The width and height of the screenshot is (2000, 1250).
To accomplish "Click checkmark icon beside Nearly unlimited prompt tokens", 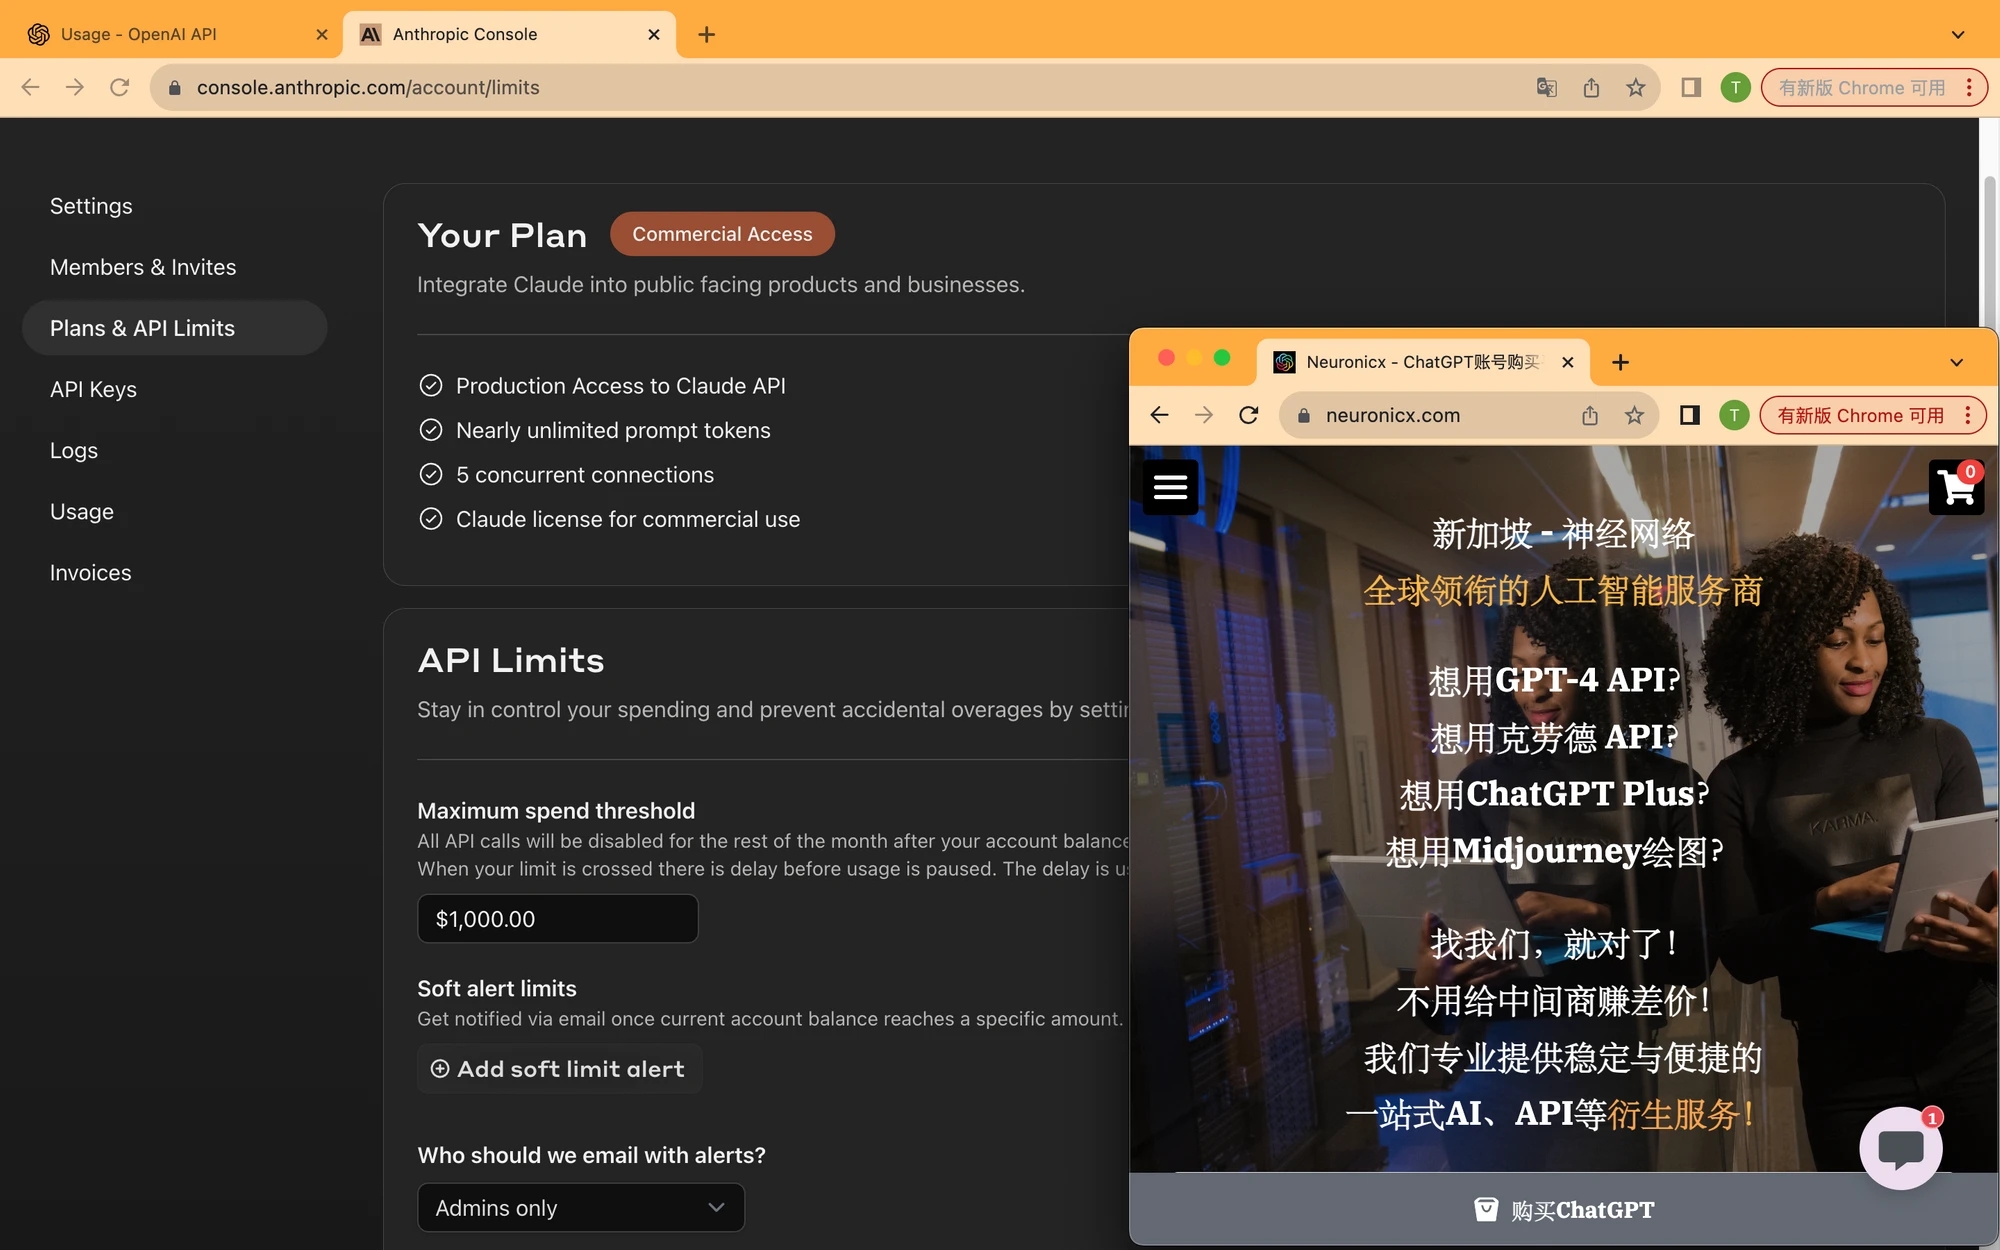I will click(431, 430).
